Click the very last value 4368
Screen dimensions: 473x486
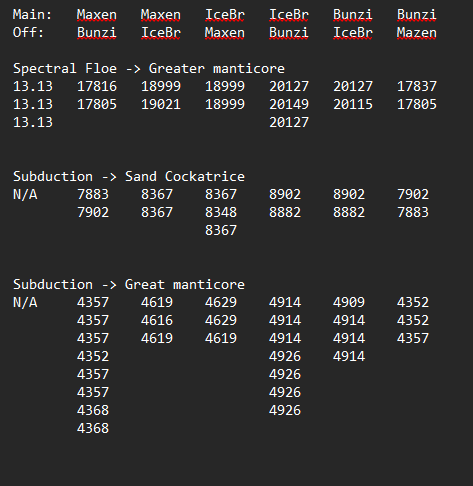coord(93,429)
